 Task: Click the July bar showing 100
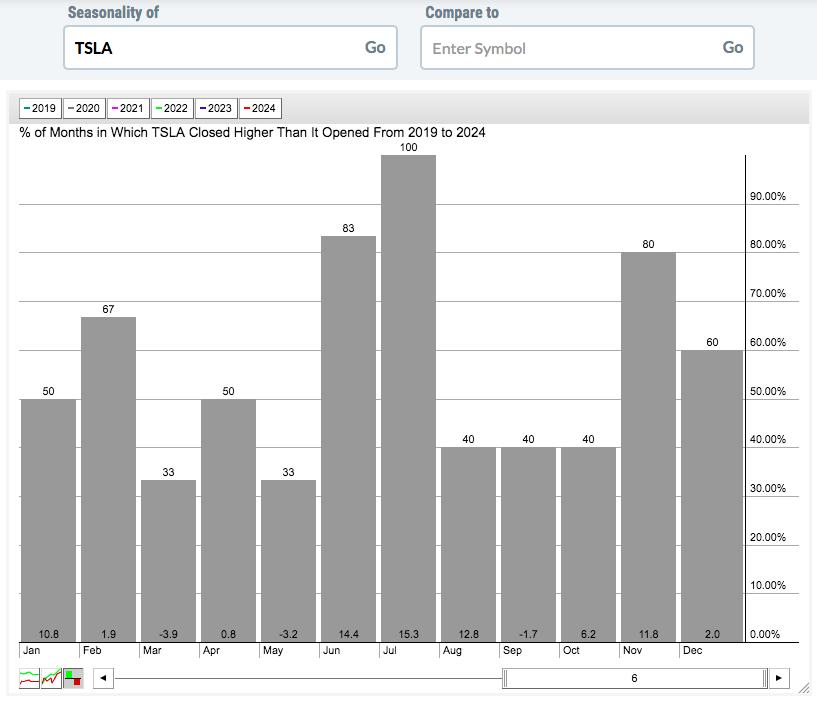tap(408, 398)
